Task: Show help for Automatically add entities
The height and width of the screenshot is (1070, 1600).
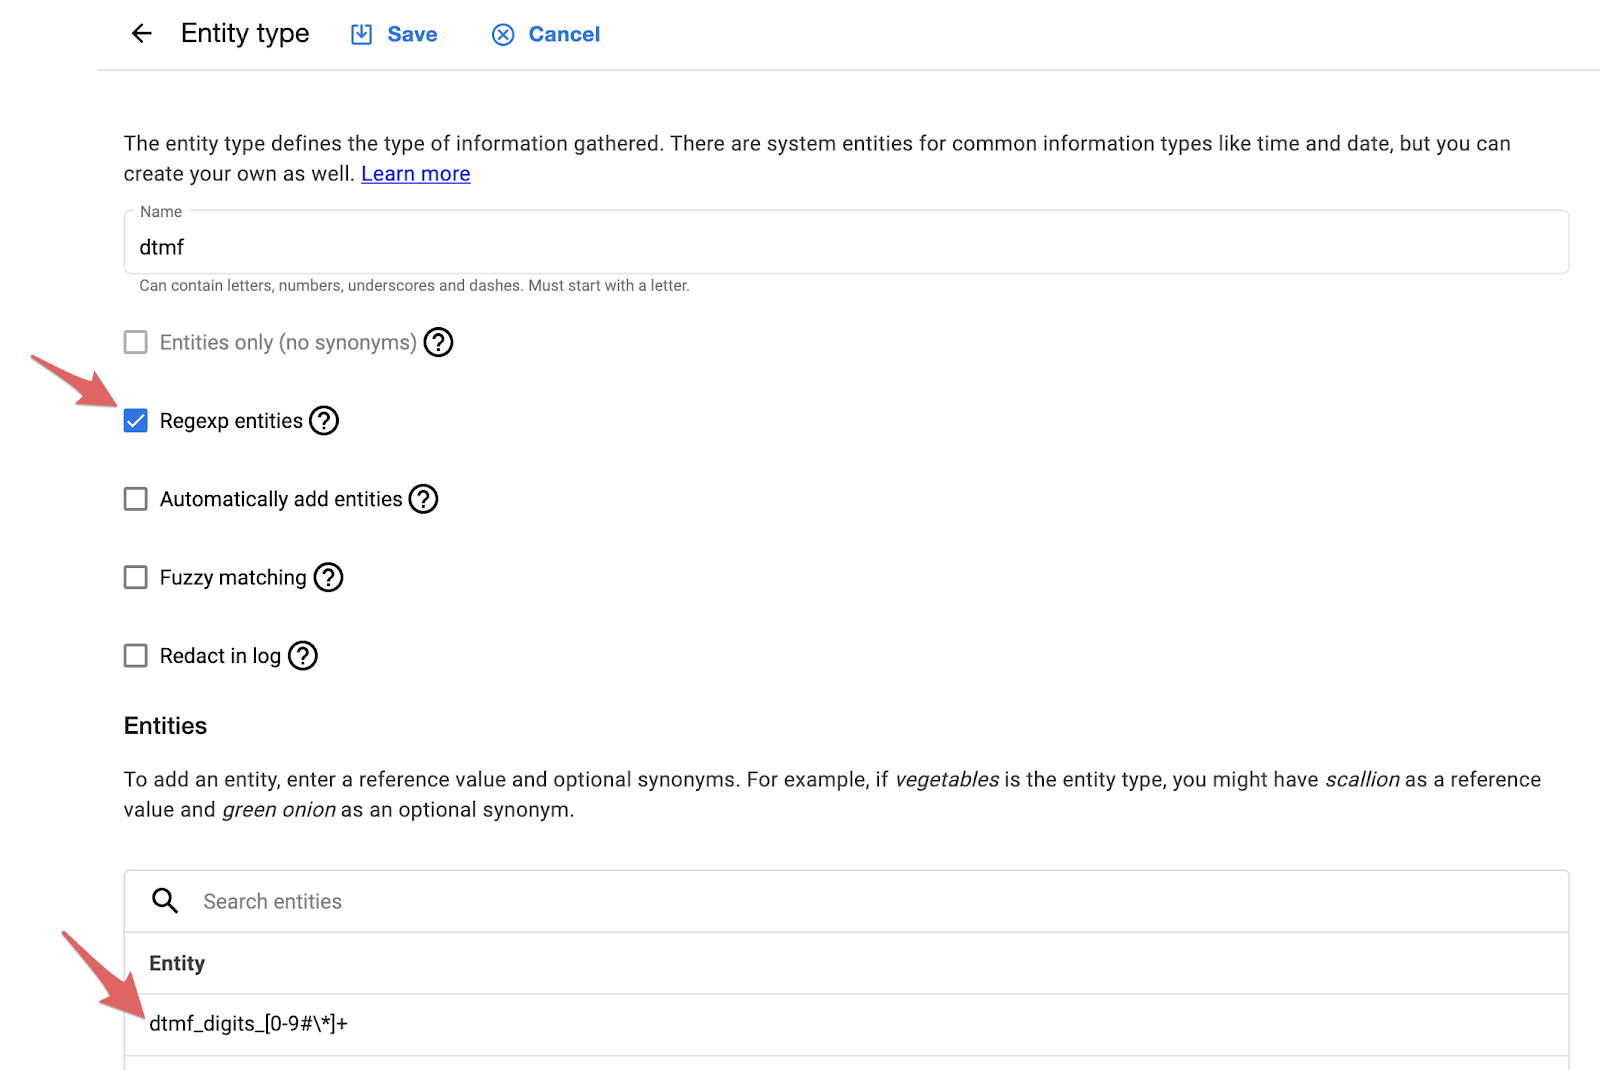Action: (424, 499)
